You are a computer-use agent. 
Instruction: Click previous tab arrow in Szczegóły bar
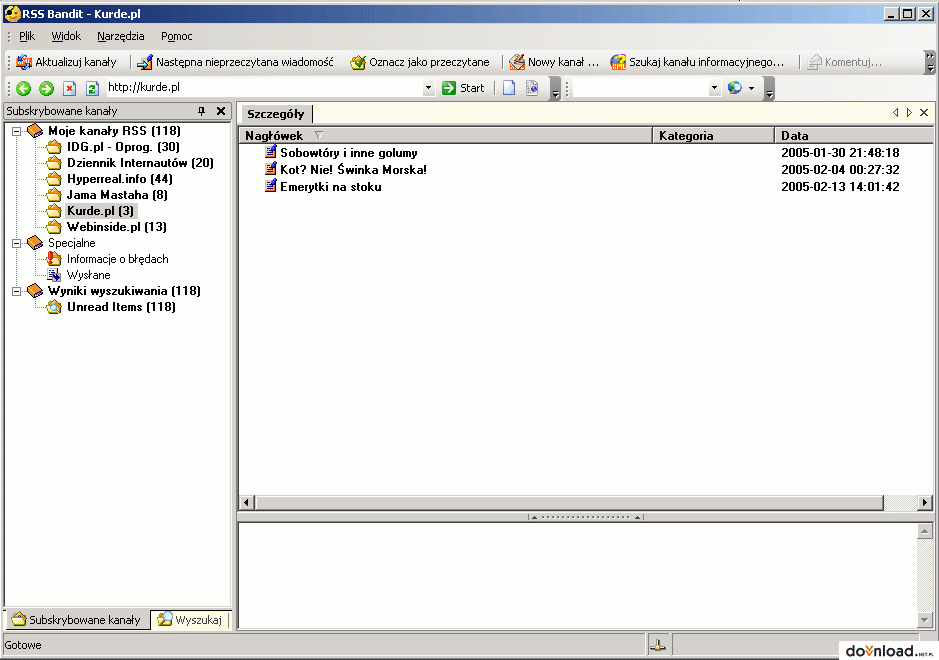coord(895,113)
